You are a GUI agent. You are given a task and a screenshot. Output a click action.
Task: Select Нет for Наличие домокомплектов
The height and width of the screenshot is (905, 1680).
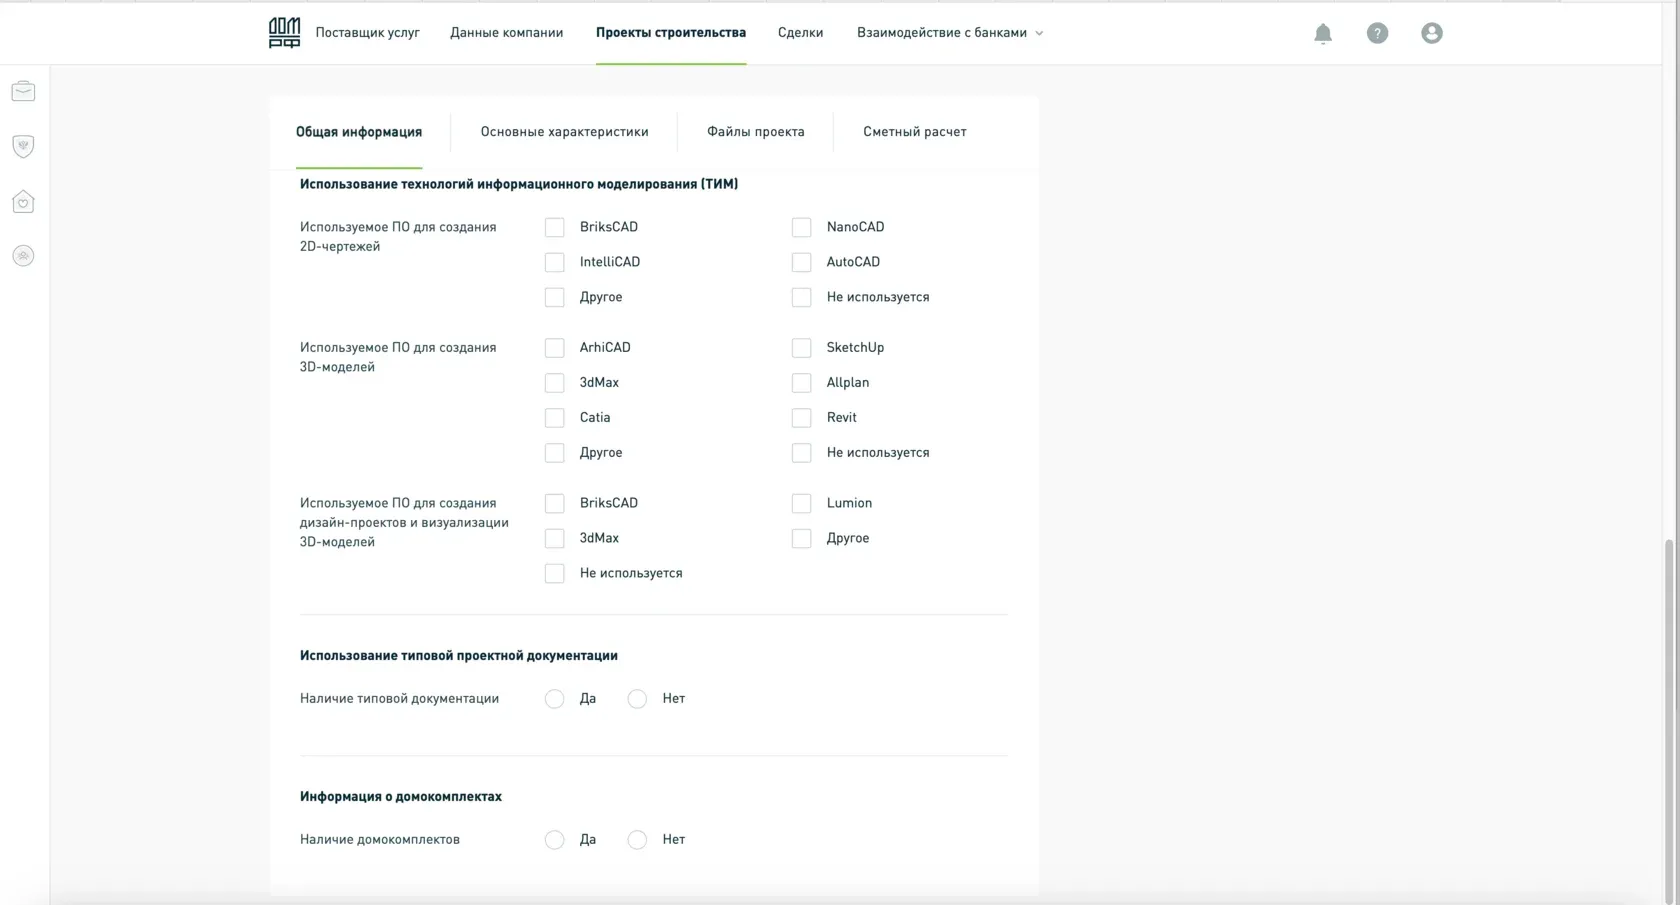pos(637,840)
